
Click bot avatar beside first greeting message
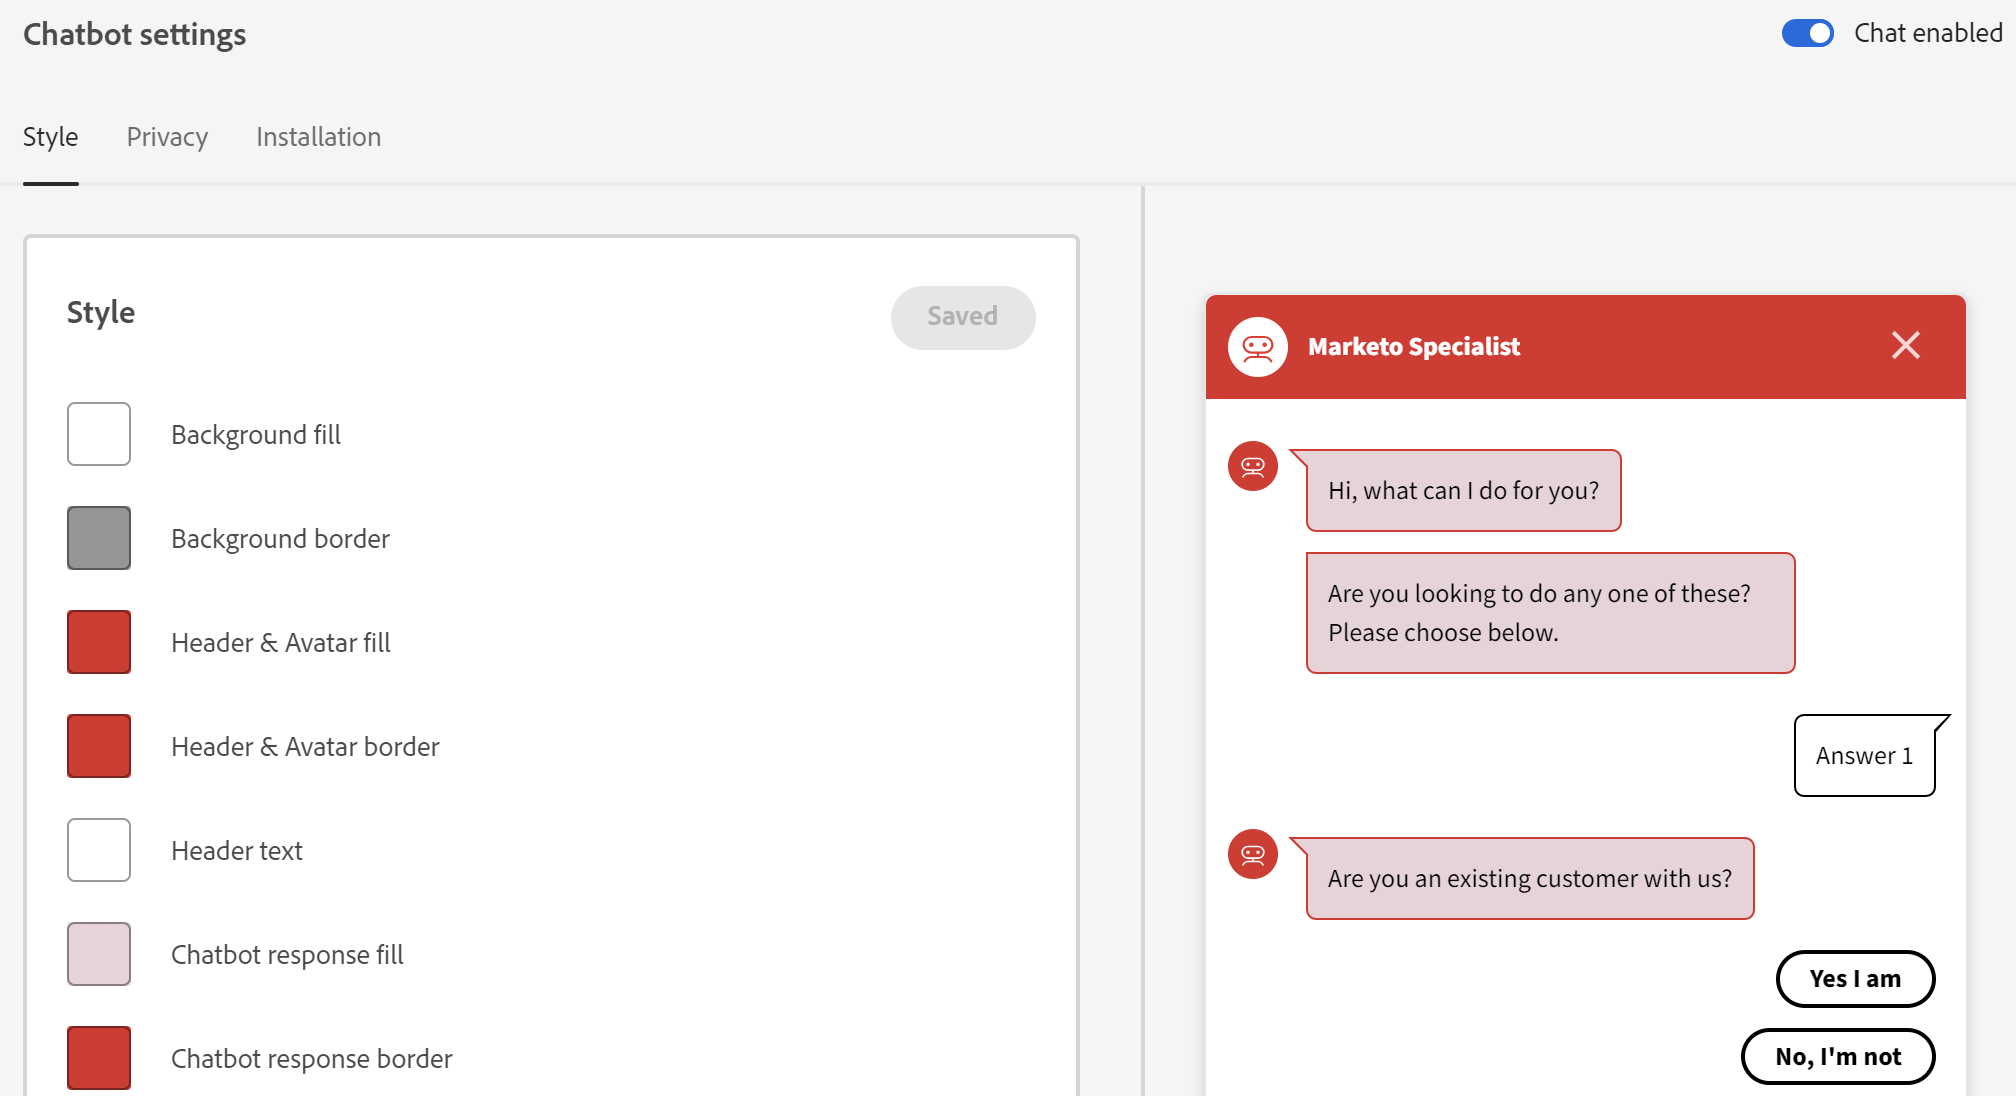[x=1253, y=466]
